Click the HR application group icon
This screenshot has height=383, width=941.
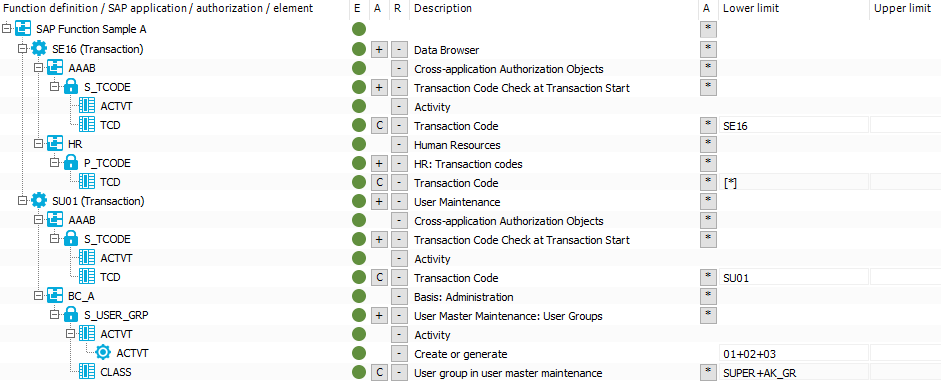[55, 144]
